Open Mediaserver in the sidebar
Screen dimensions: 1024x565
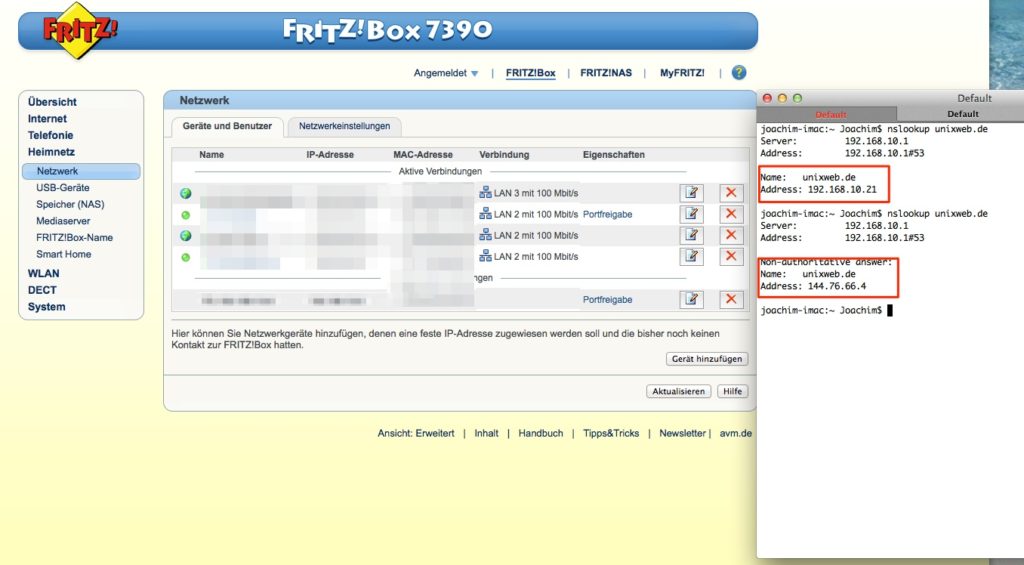[63, 221]
